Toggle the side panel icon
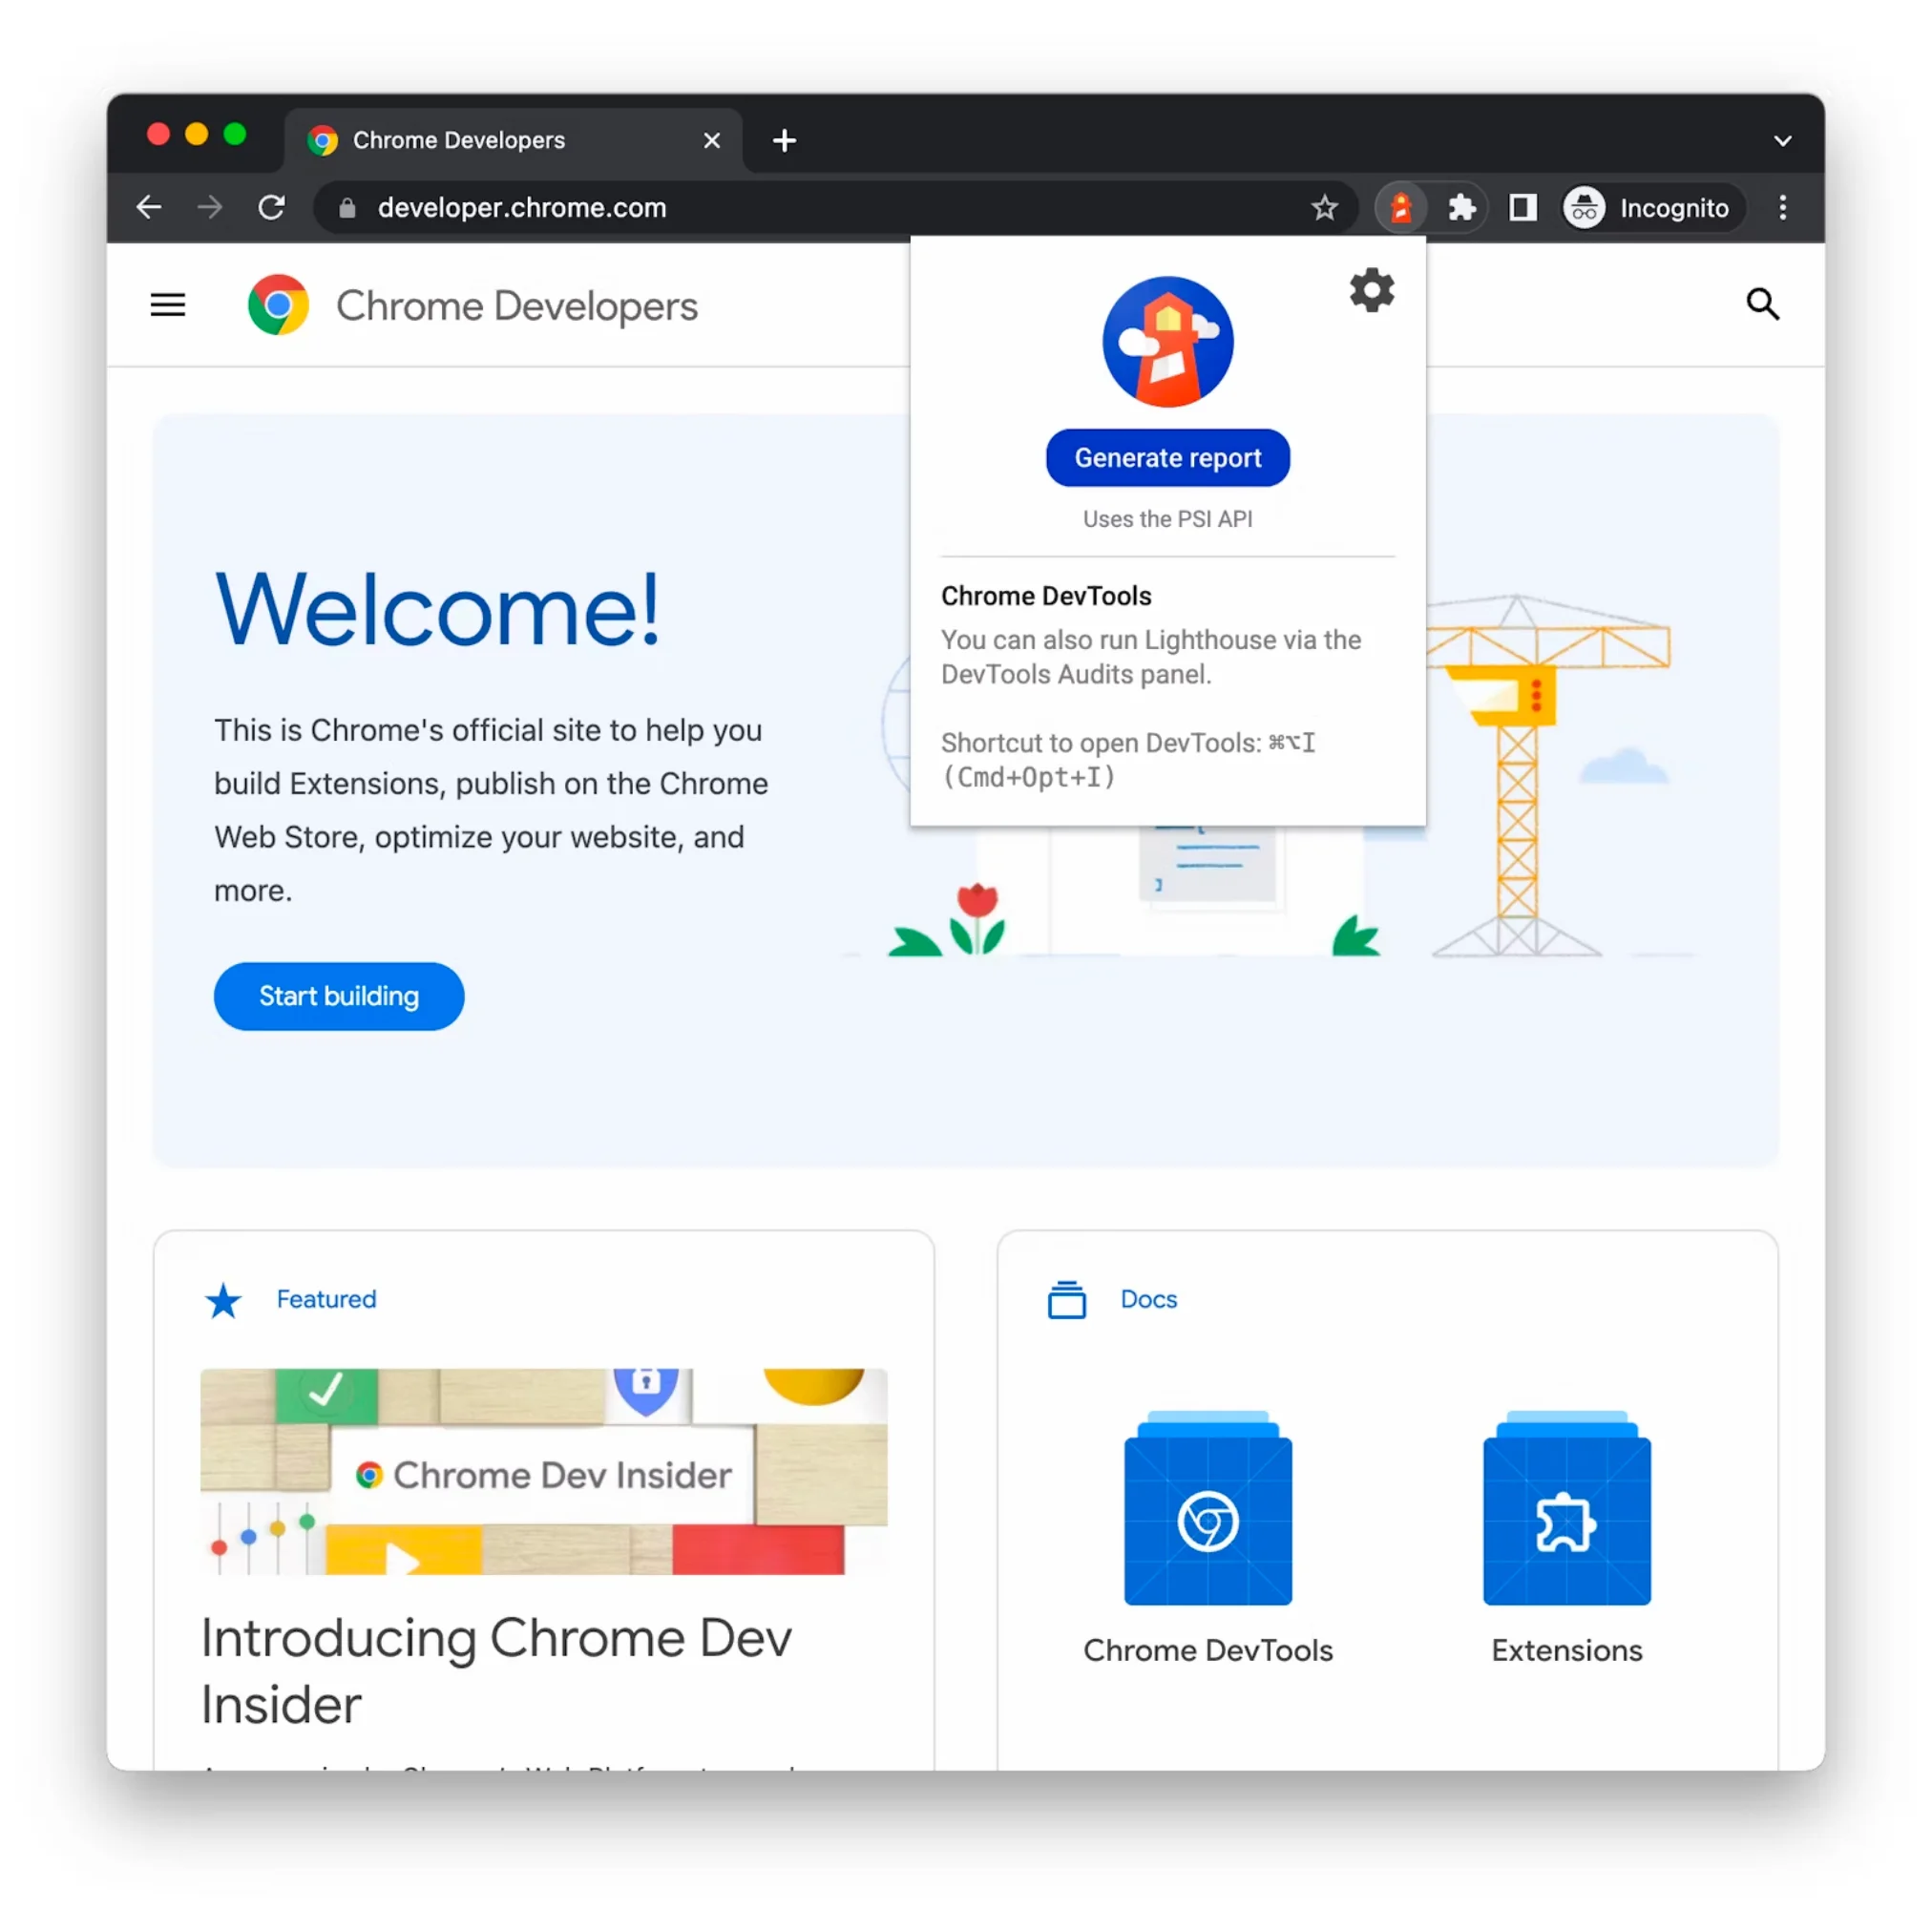 pyautogui.click(x=1522, y=208)
